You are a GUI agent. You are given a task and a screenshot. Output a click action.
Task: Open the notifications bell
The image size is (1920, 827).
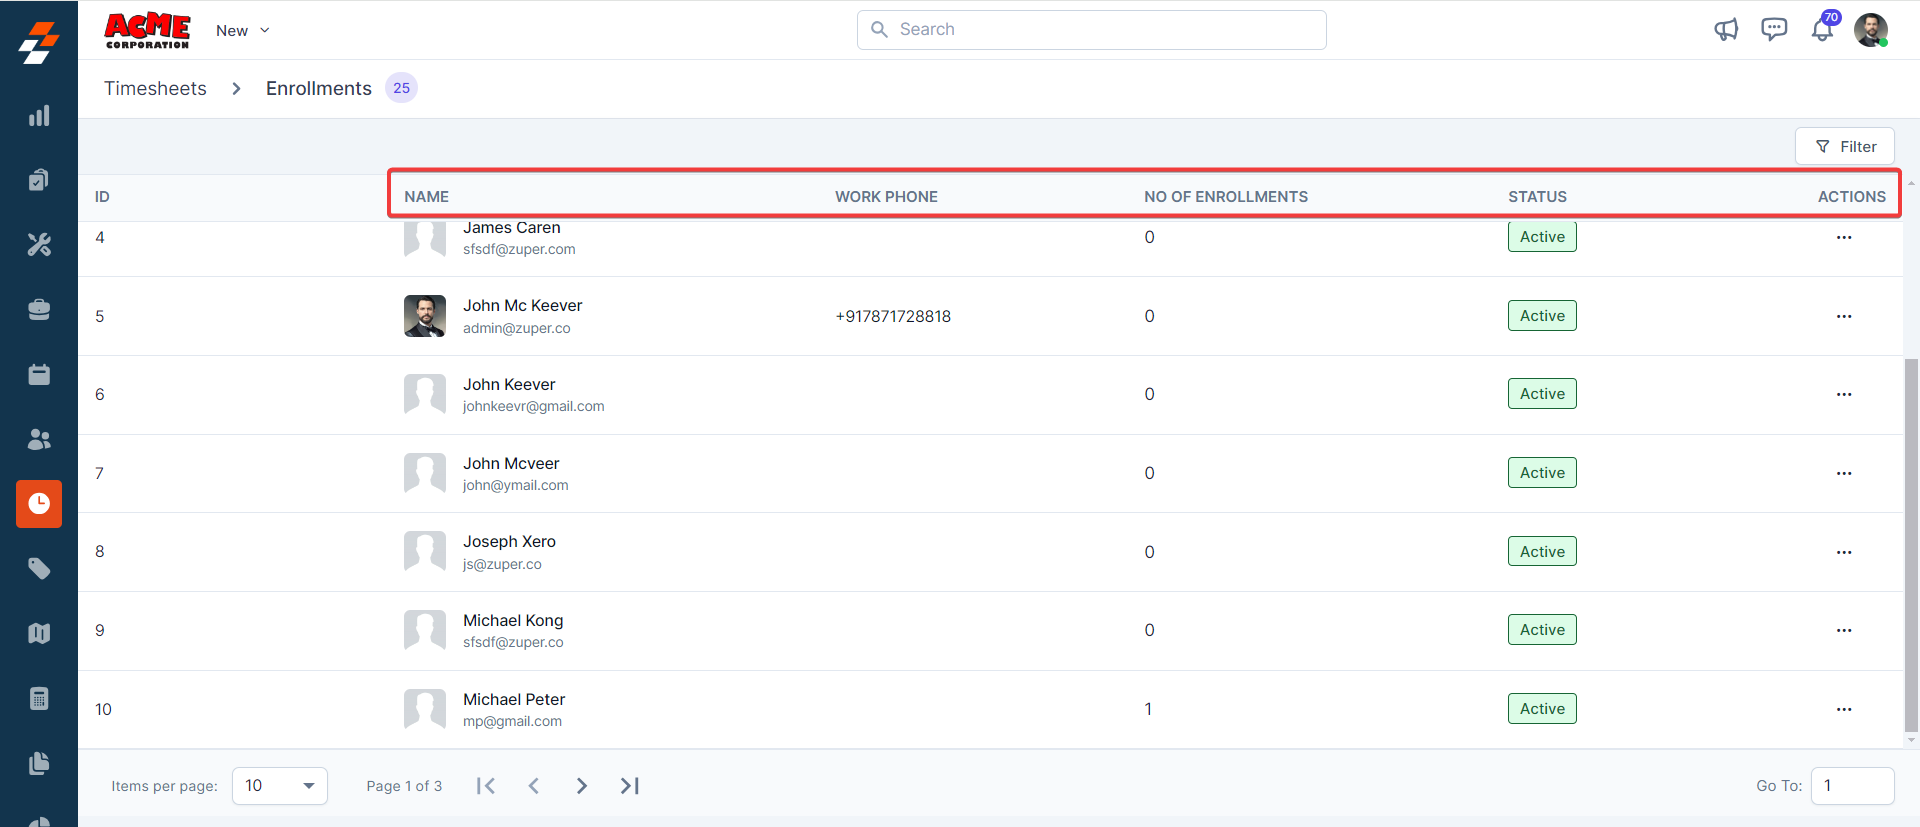point(1822,30)
